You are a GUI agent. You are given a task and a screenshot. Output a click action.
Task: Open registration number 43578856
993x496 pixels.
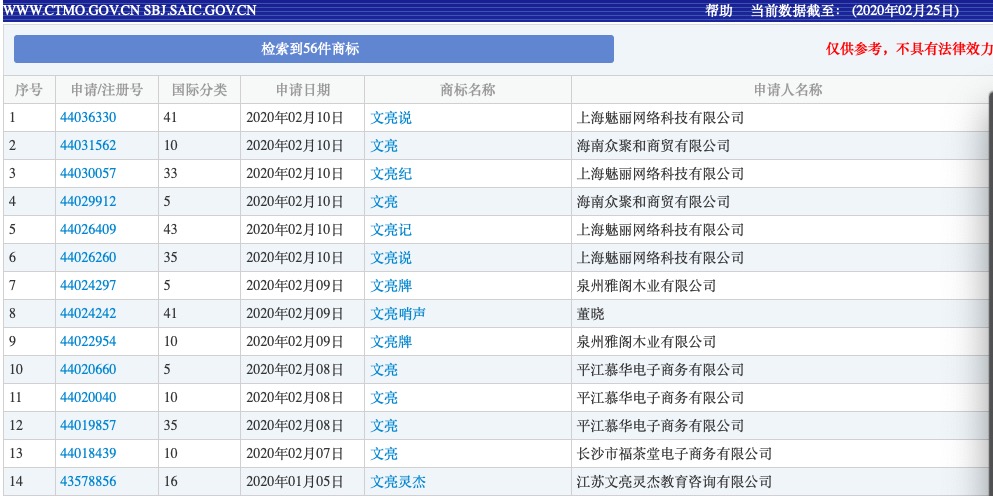click(88, 481)
